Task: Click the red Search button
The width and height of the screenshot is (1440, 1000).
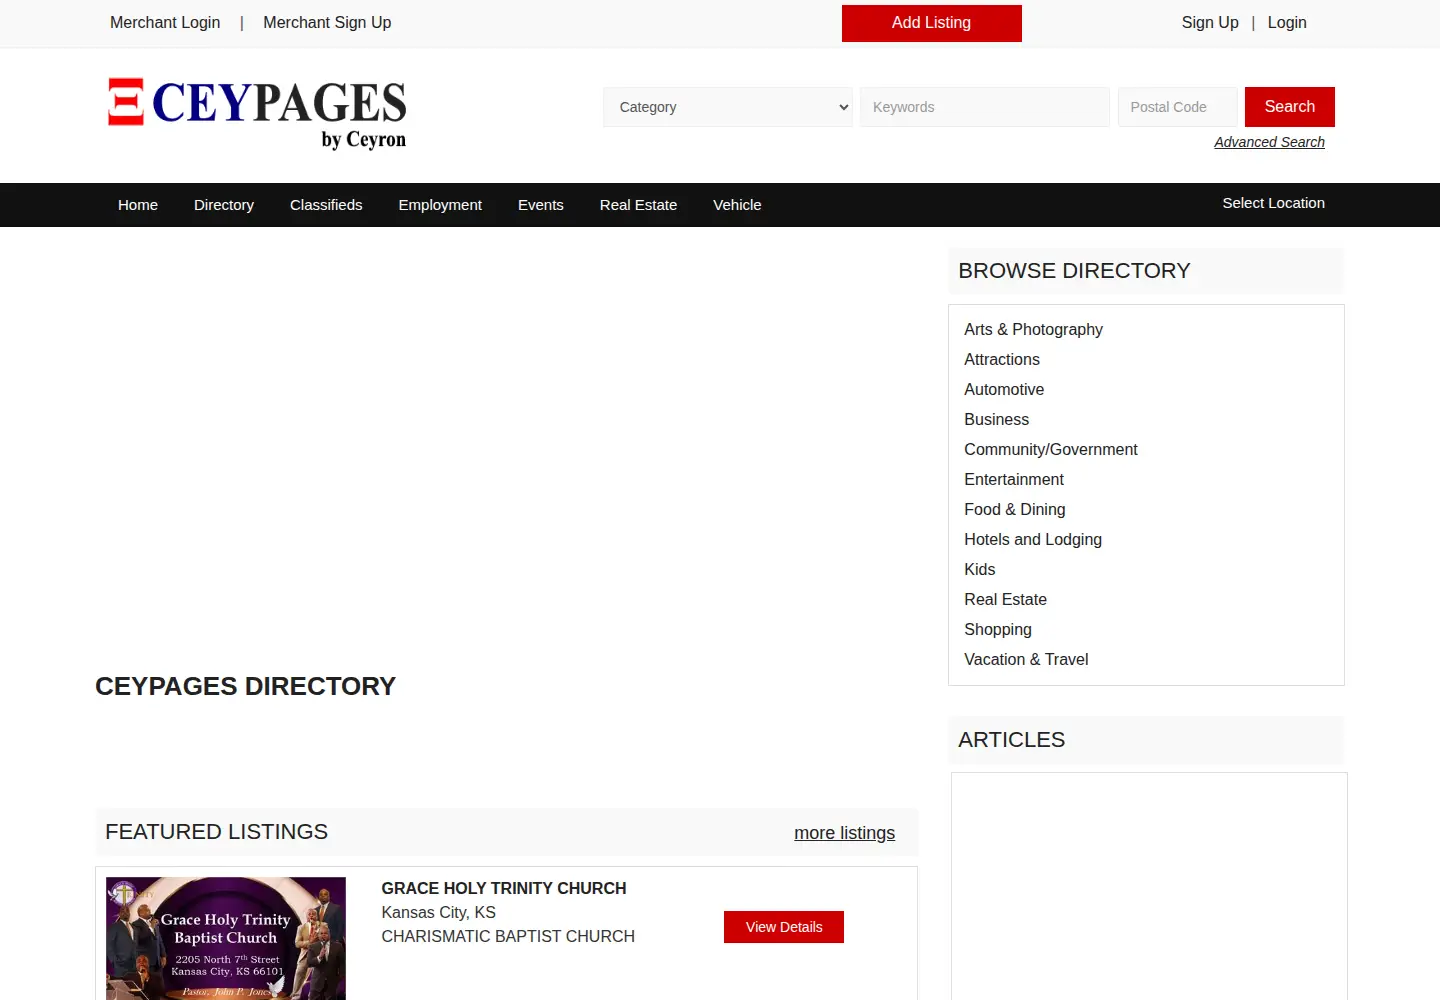Action: (x=1290, y=107)
